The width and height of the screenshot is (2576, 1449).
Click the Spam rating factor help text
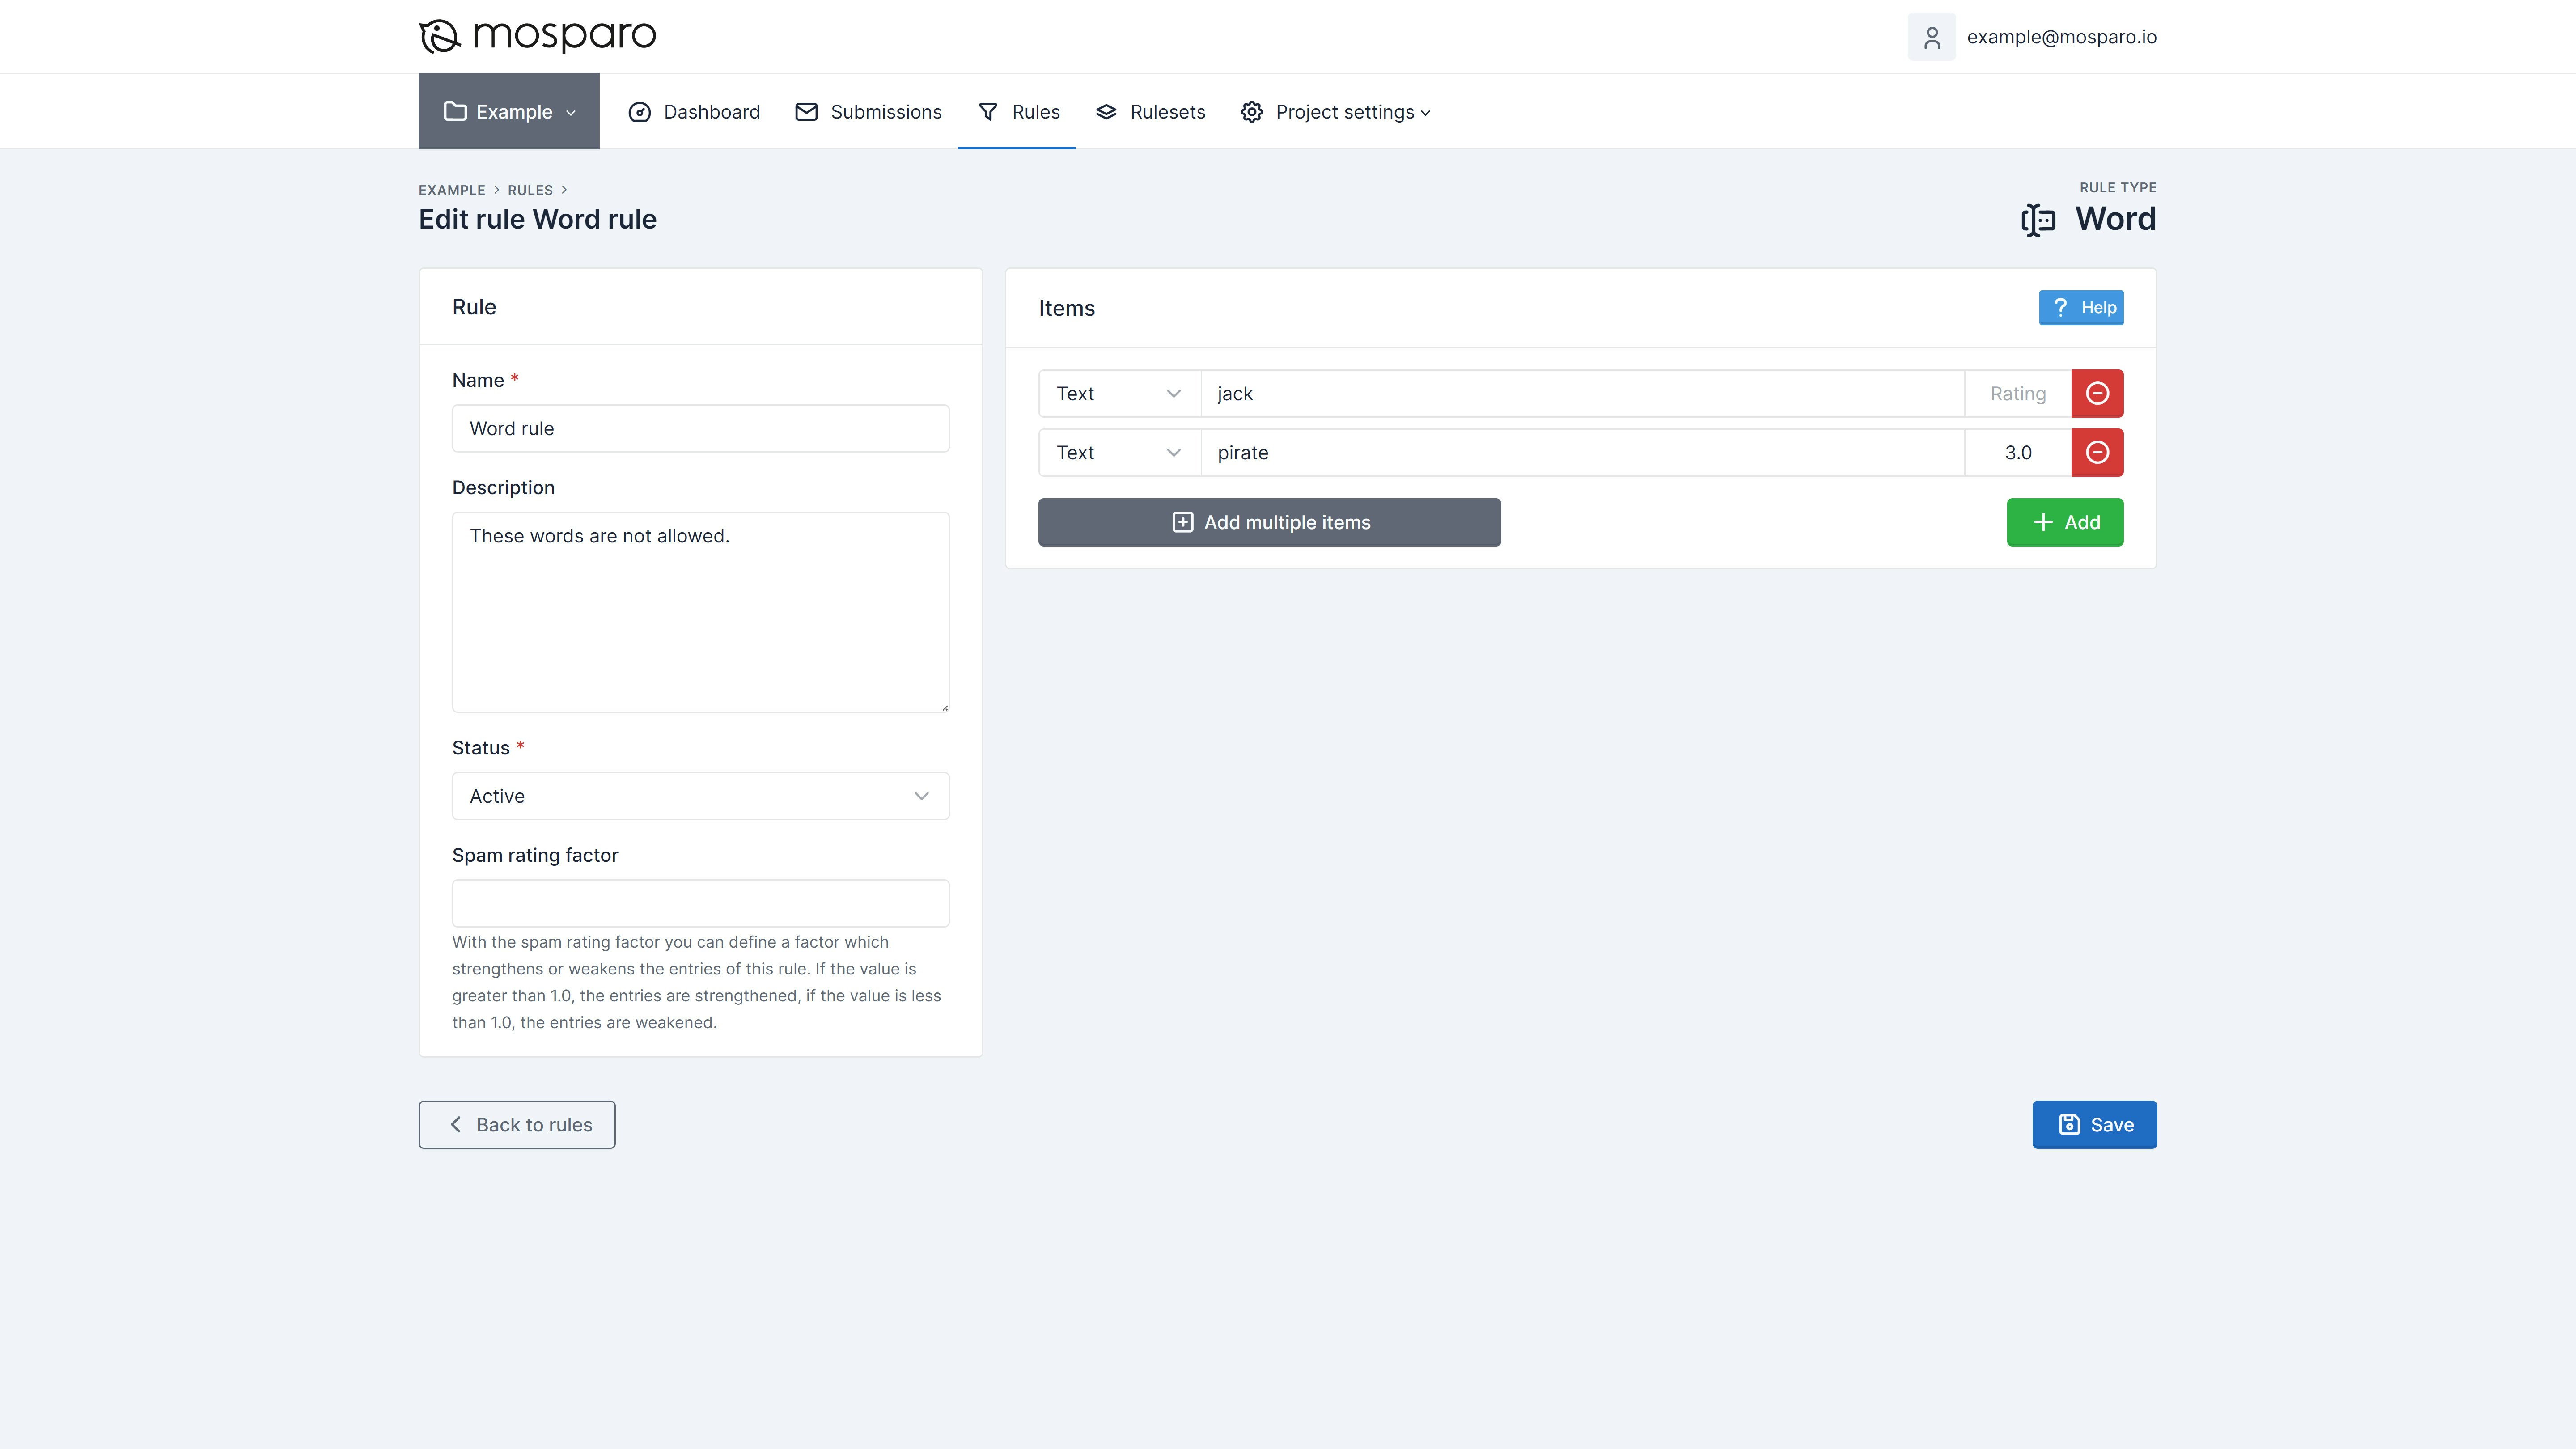click(697, 982)
